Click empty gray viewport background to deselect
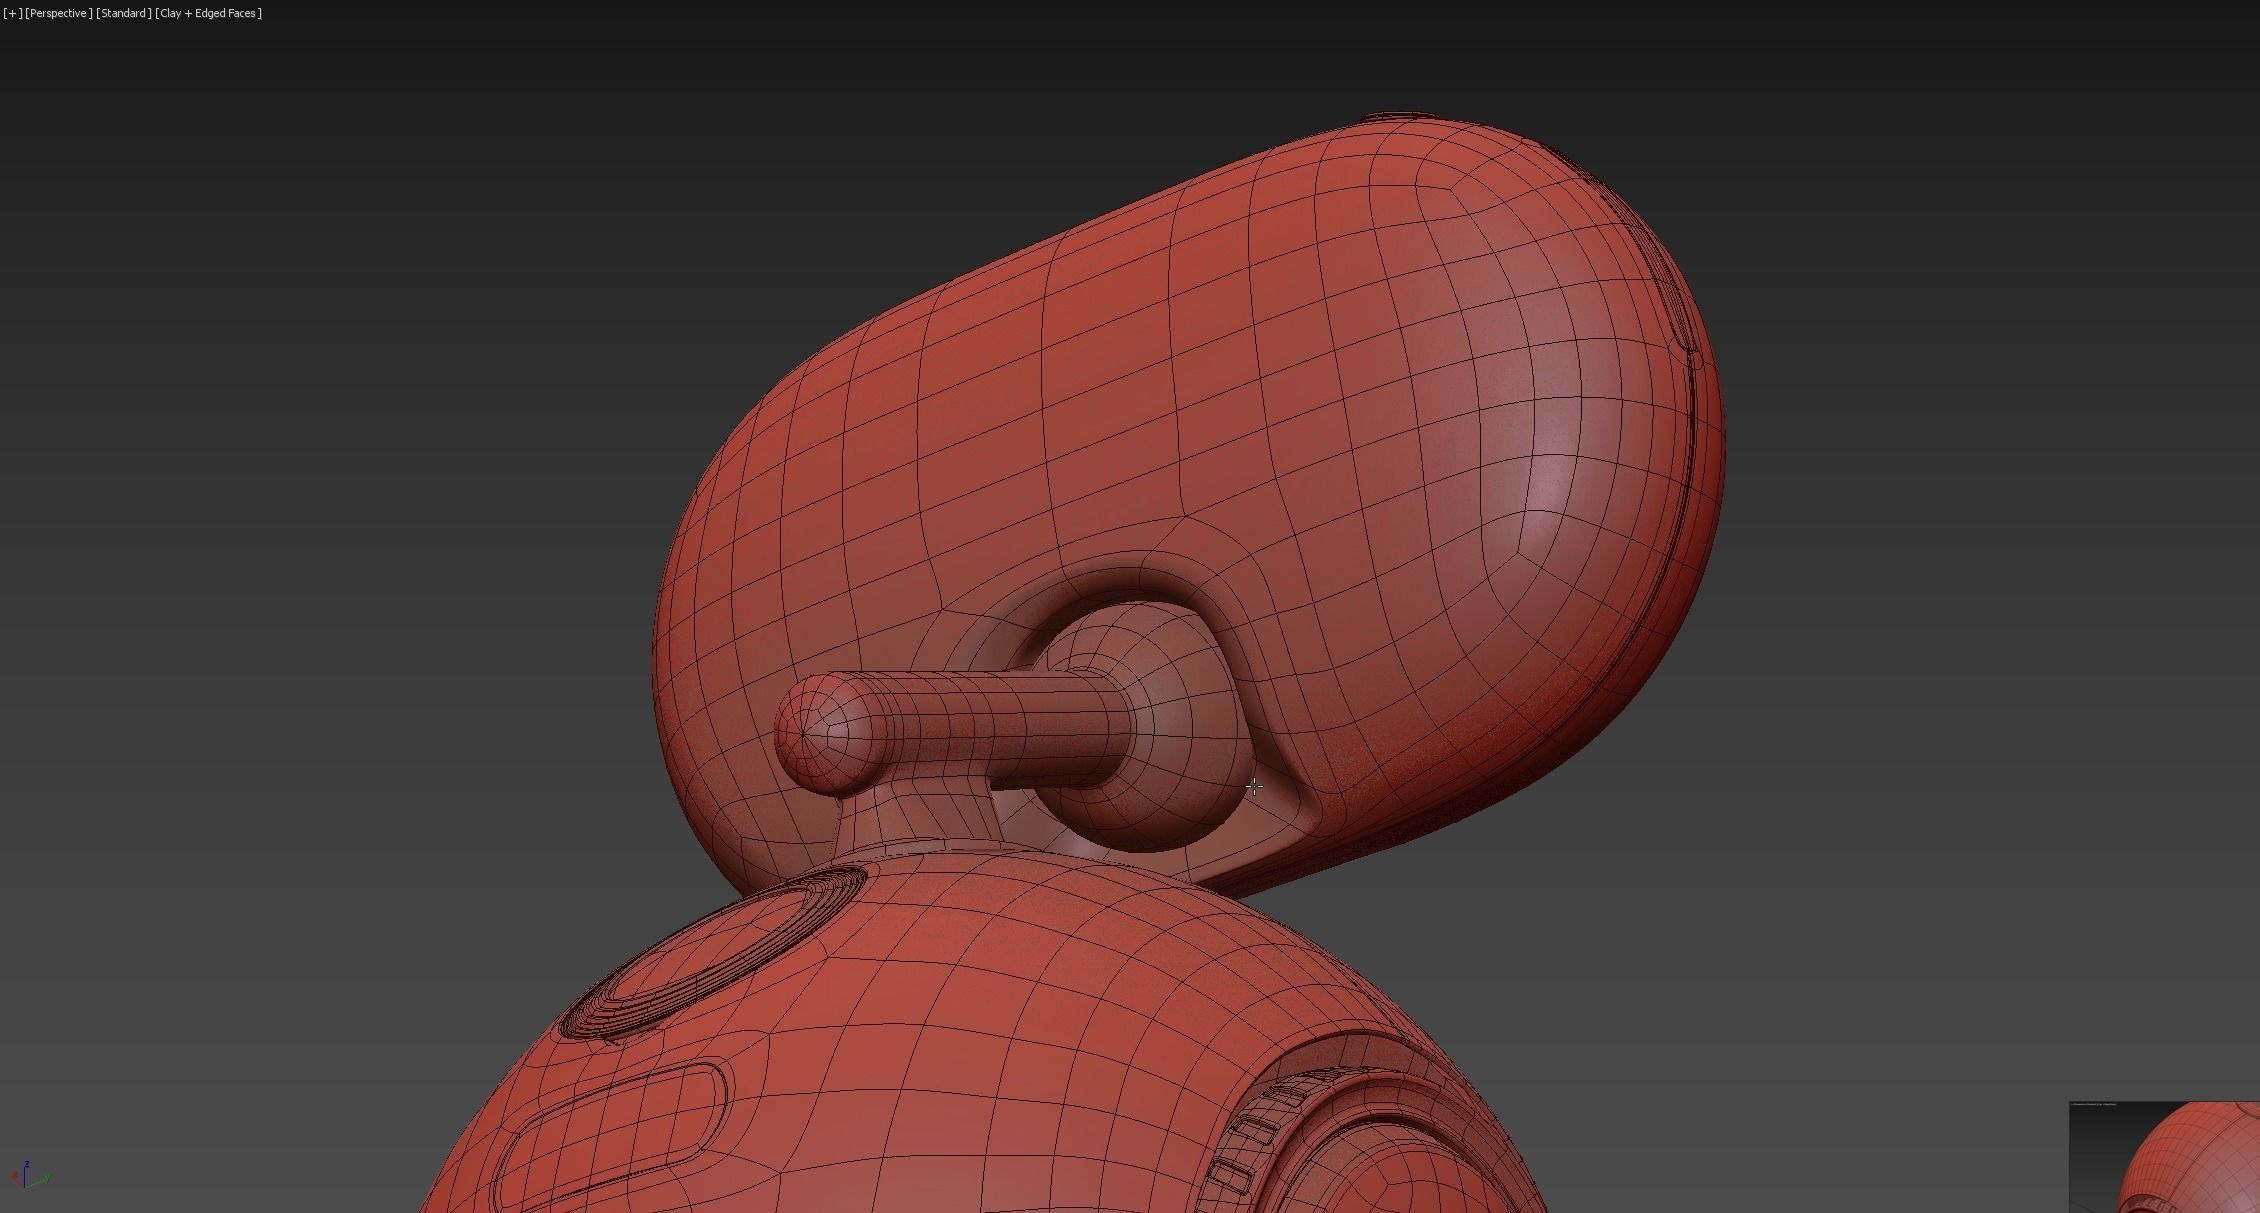The image size is (2260, 1213). pyautogui.click(x=300, y=500)
